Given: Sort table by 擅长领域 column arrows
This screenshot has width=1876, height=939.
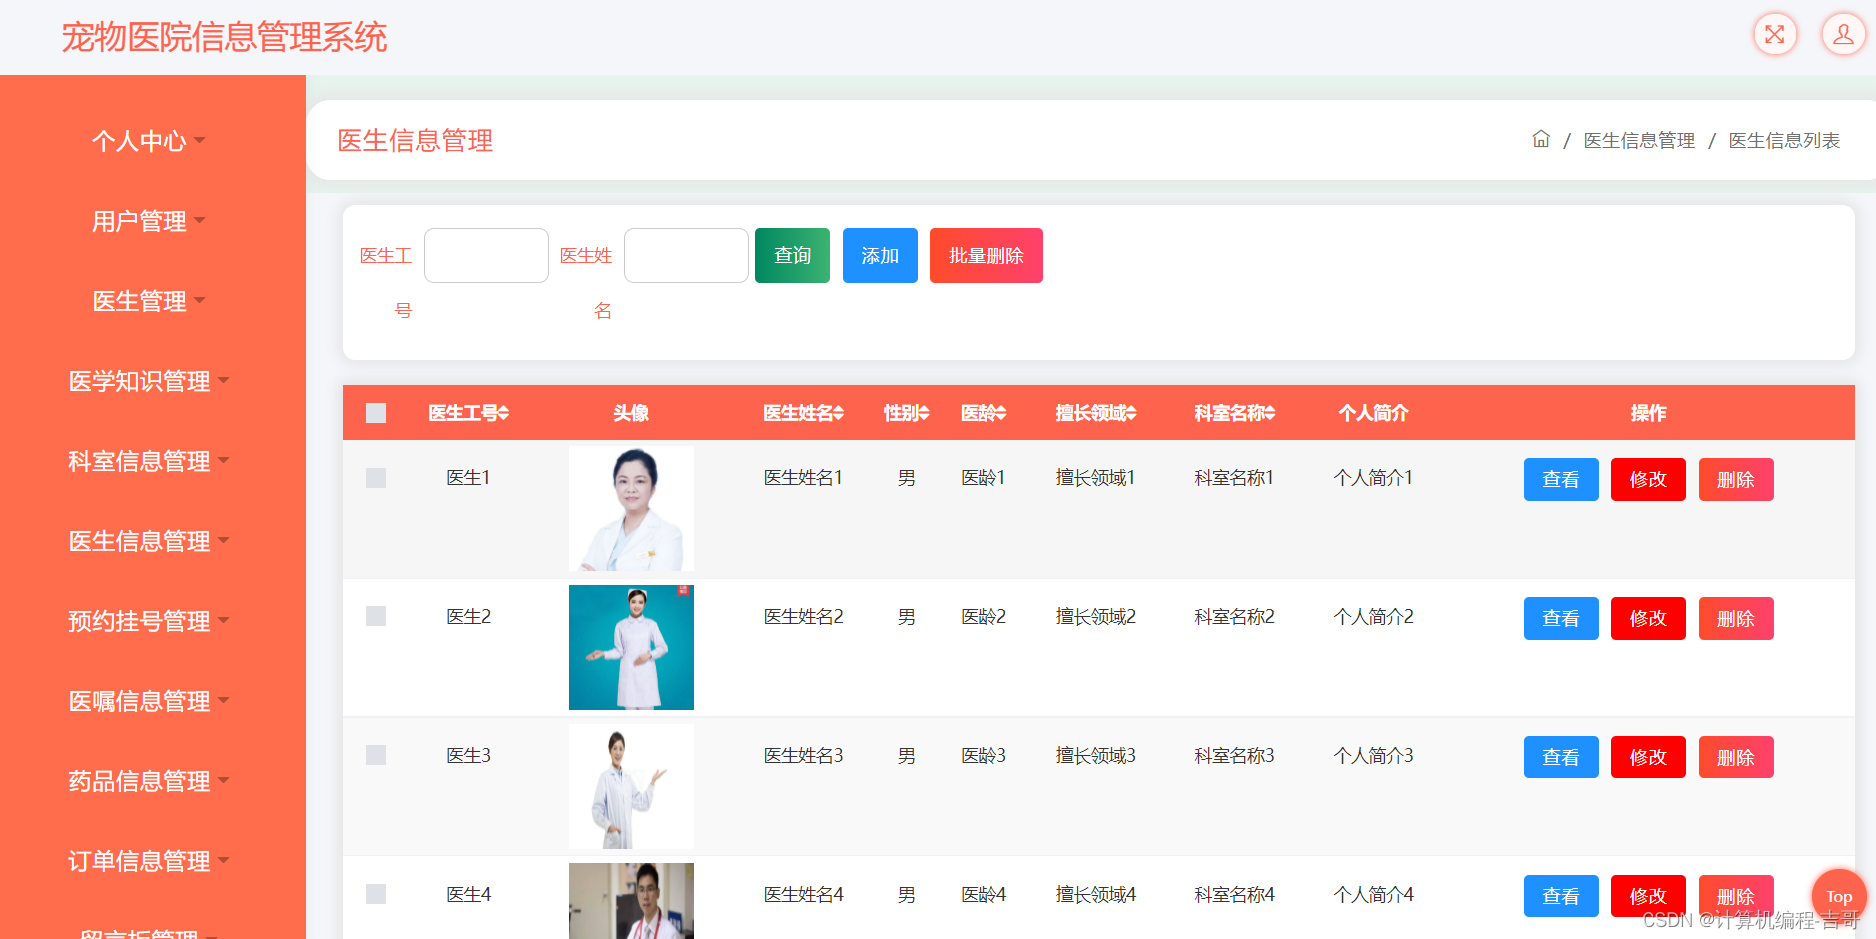Looking at the screenshot, I should [1131, 413].
